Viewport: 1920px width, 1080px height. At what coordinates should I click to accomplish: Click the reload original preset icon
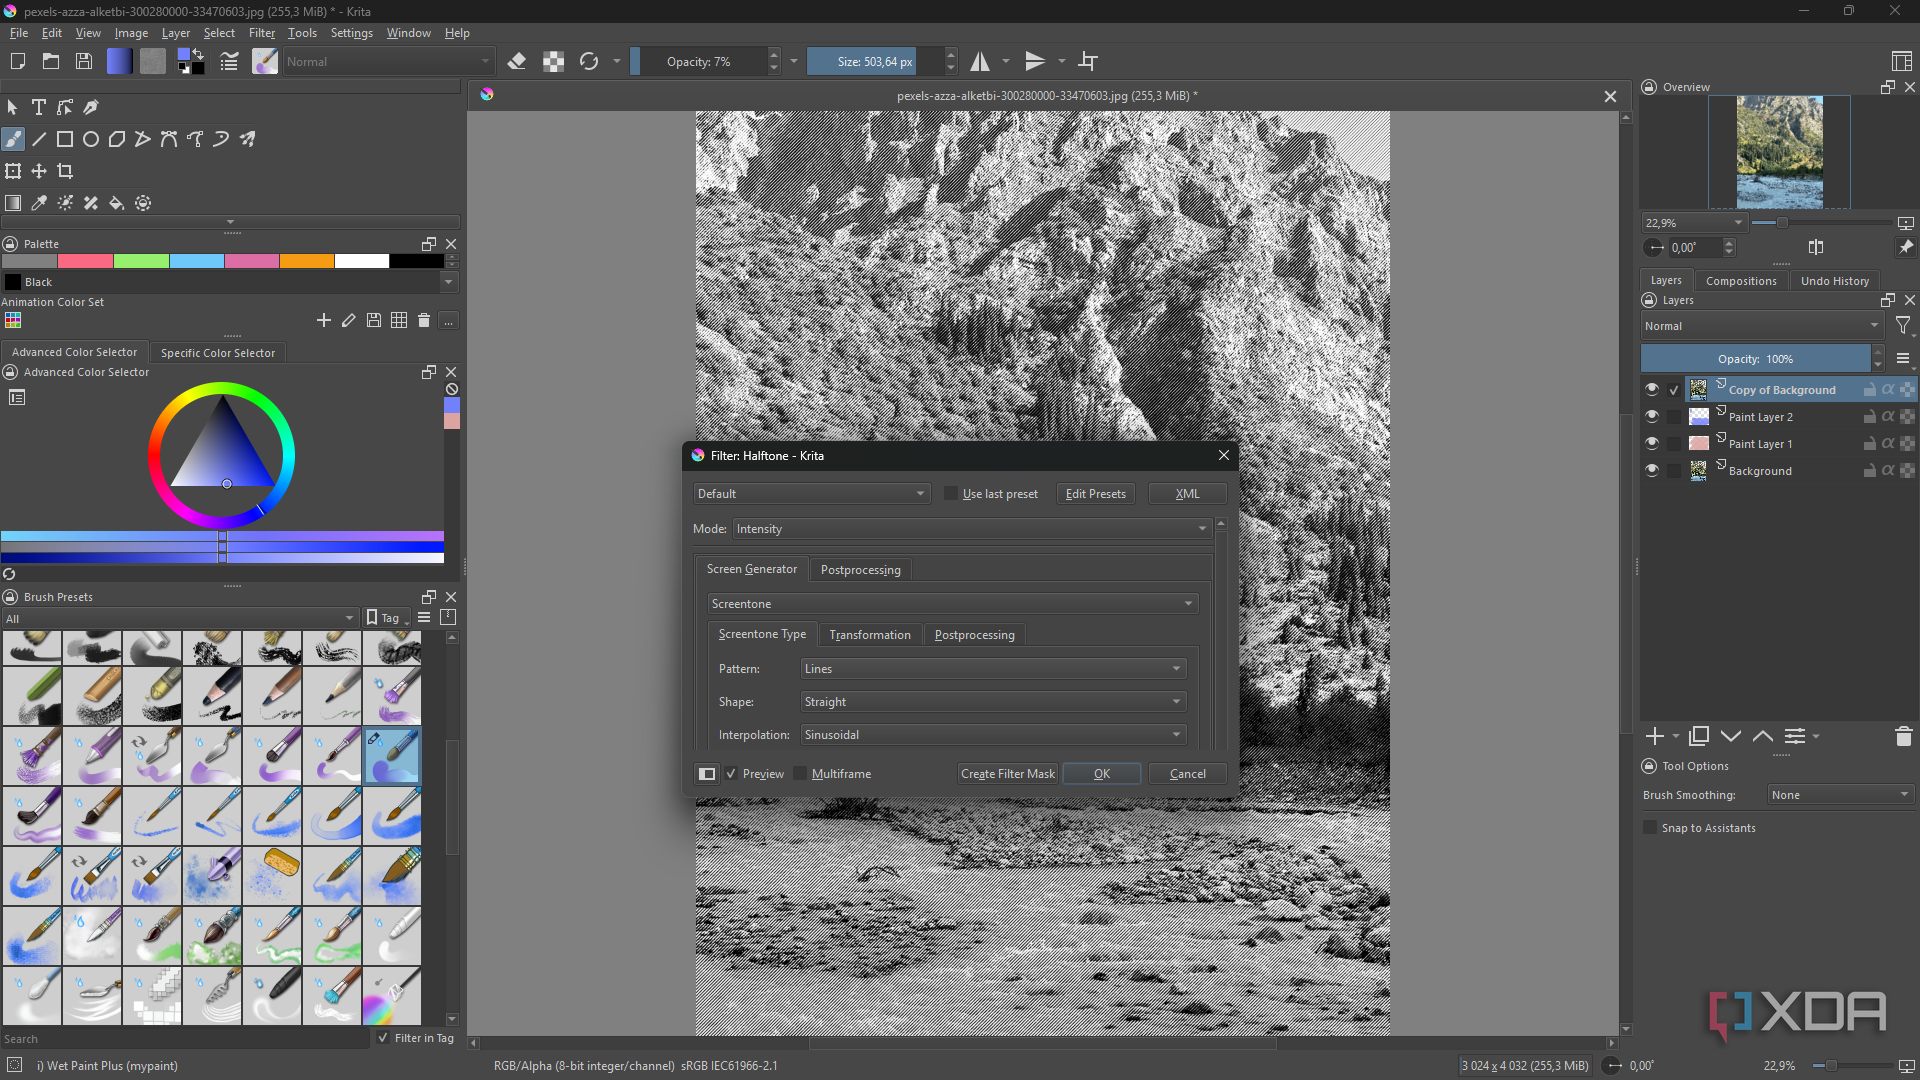(589, 62)
